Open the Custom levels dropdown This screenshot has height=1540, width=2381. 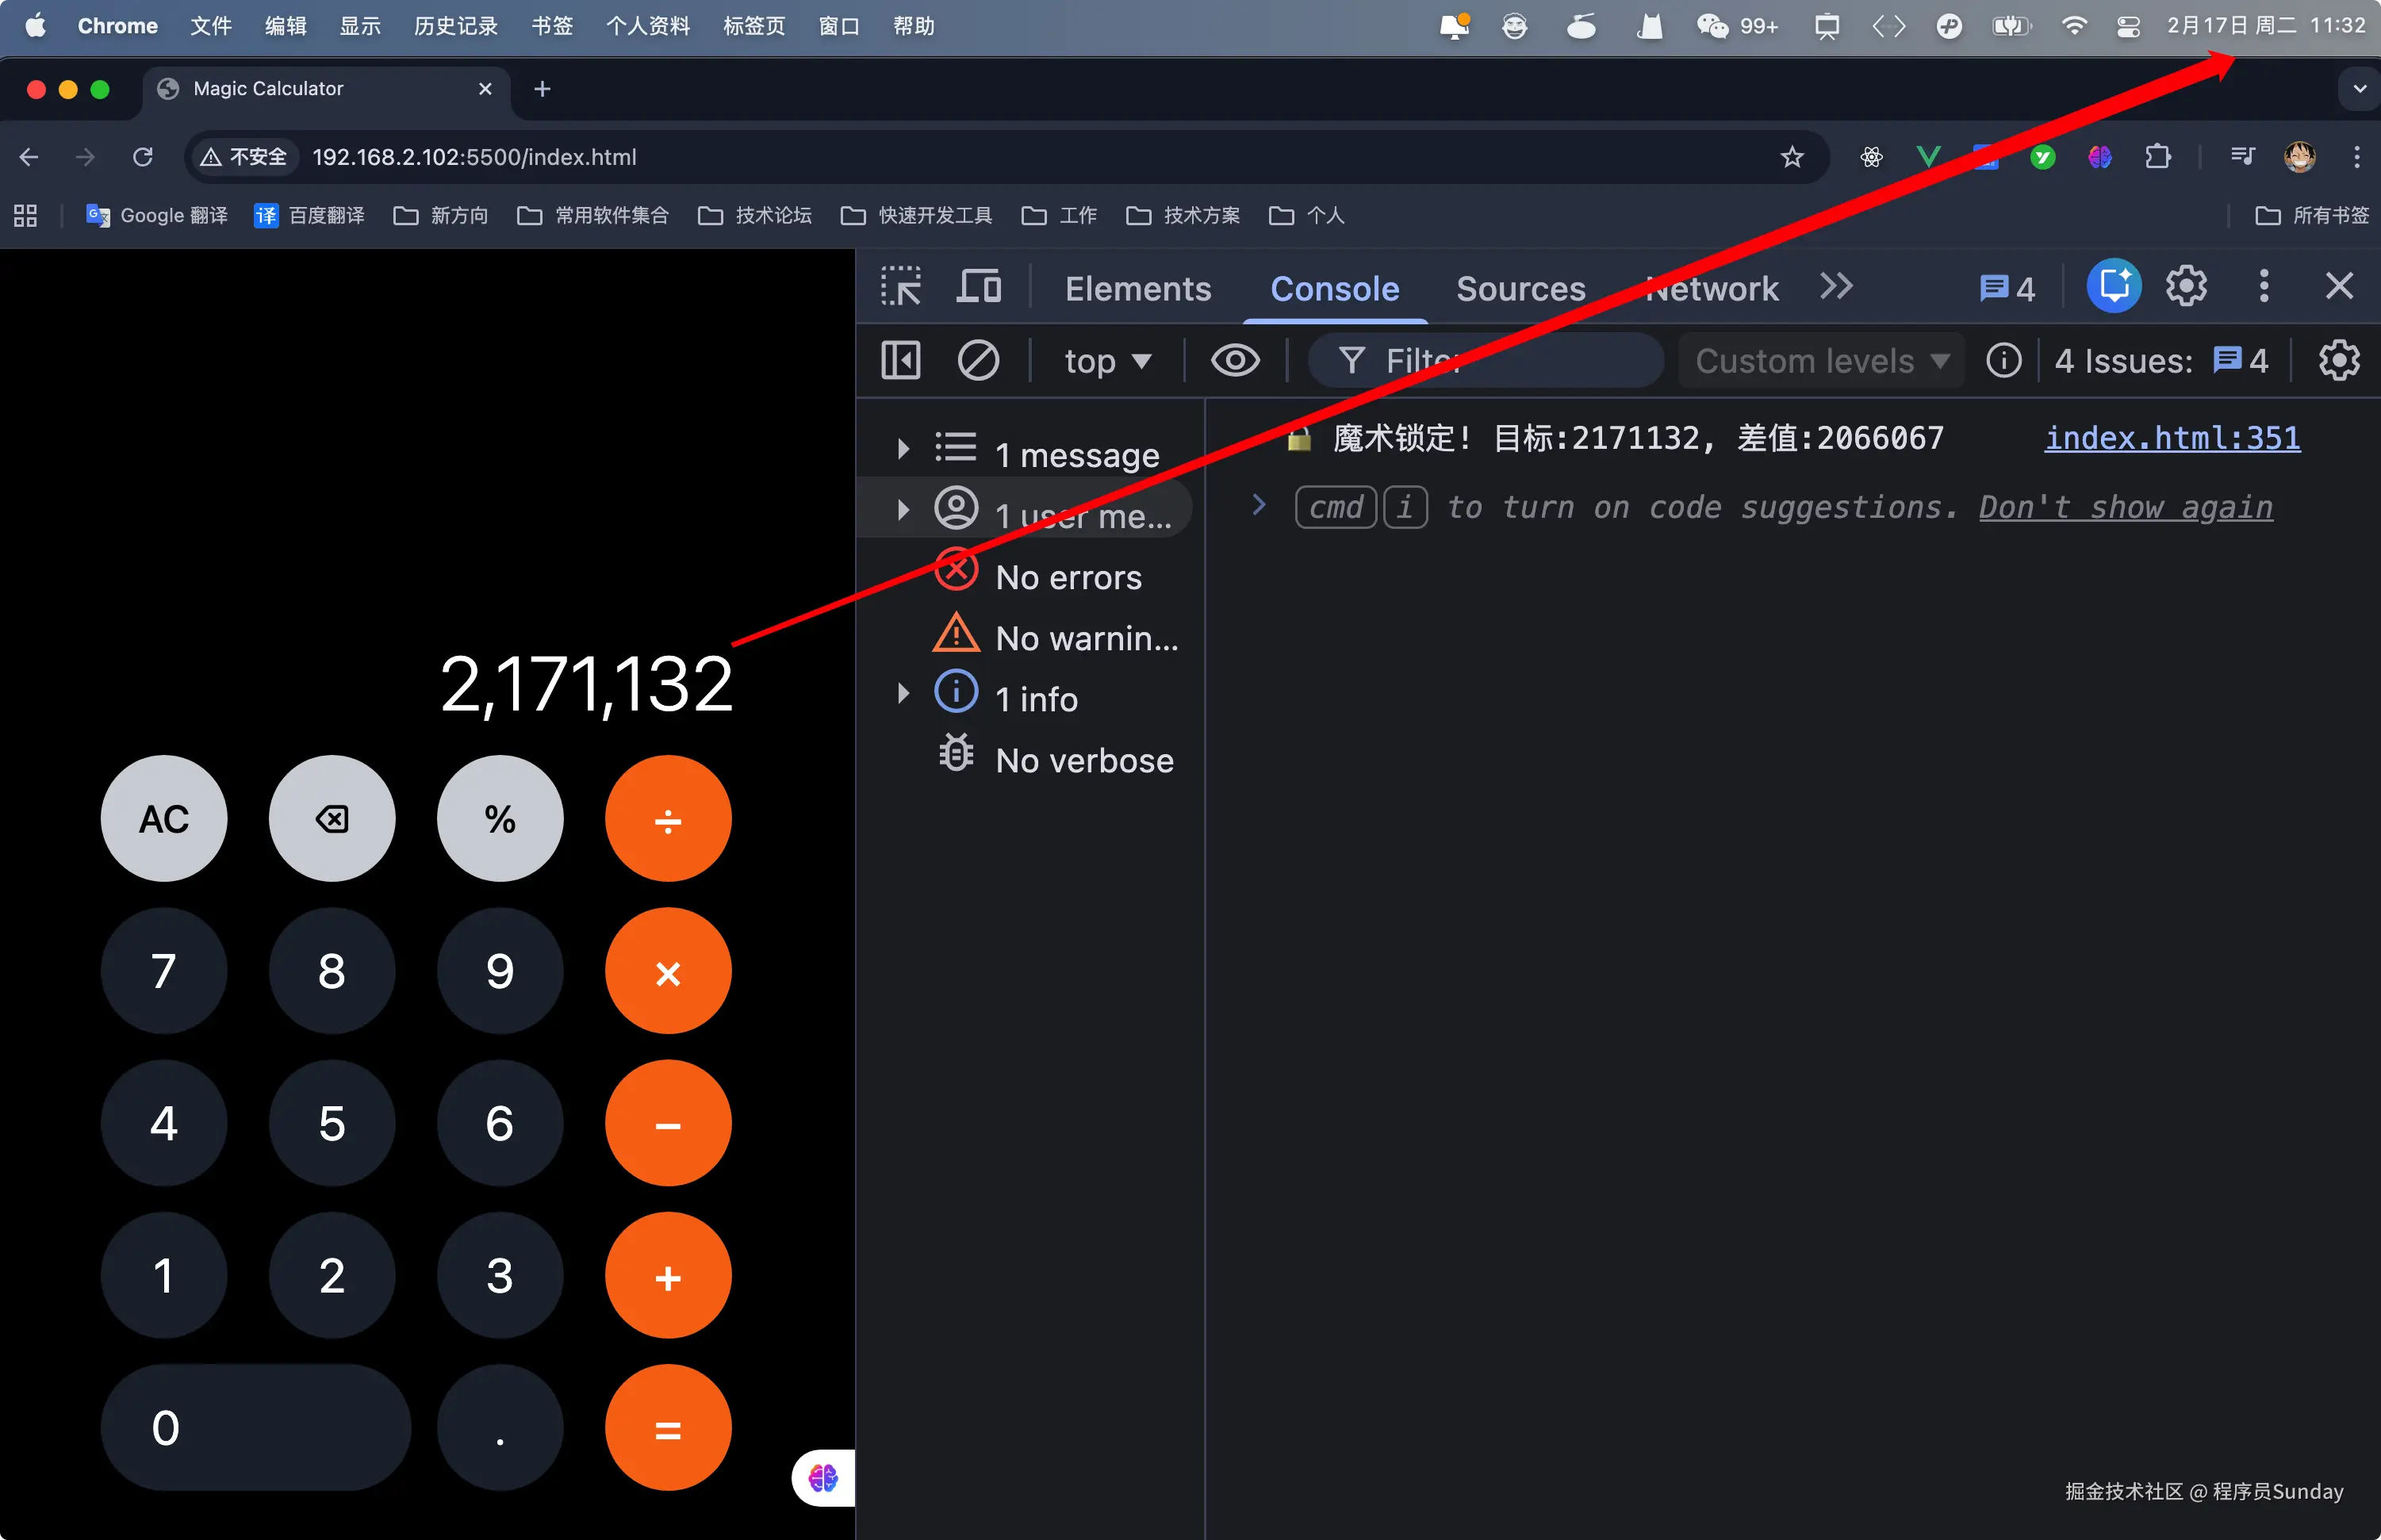click(x=1821, y=361)
